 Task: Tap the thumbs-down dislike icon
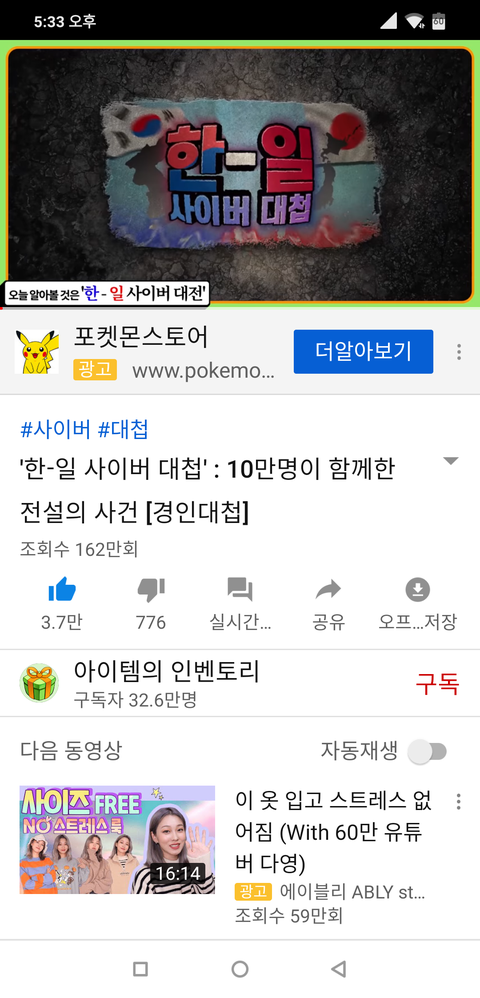(151, 590)
